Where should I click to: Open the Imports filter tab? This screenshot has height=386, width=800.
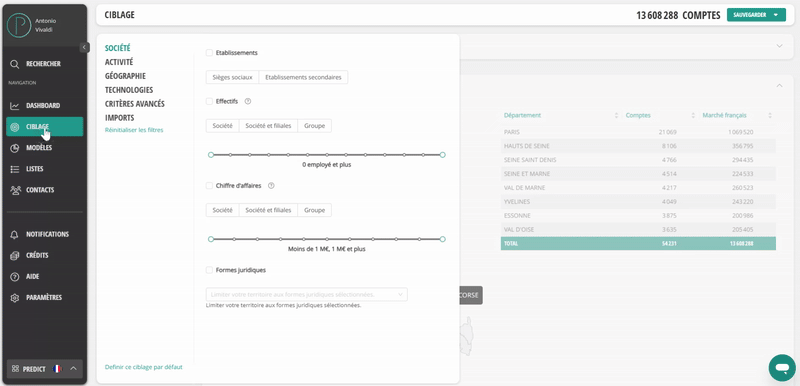pyautogui.click(x=119, y=118)
